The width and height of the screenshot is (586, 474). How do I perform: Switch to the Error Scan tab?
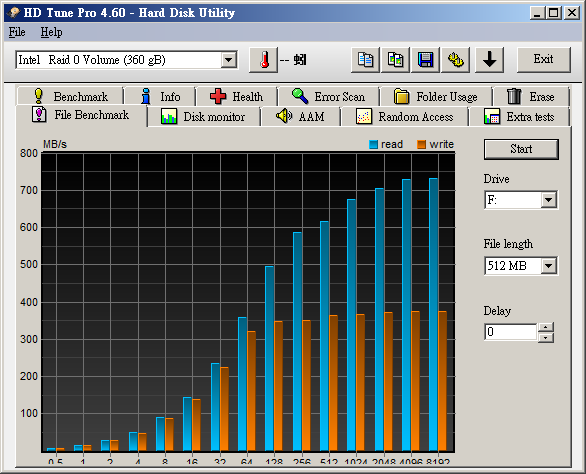pos(329,96)
